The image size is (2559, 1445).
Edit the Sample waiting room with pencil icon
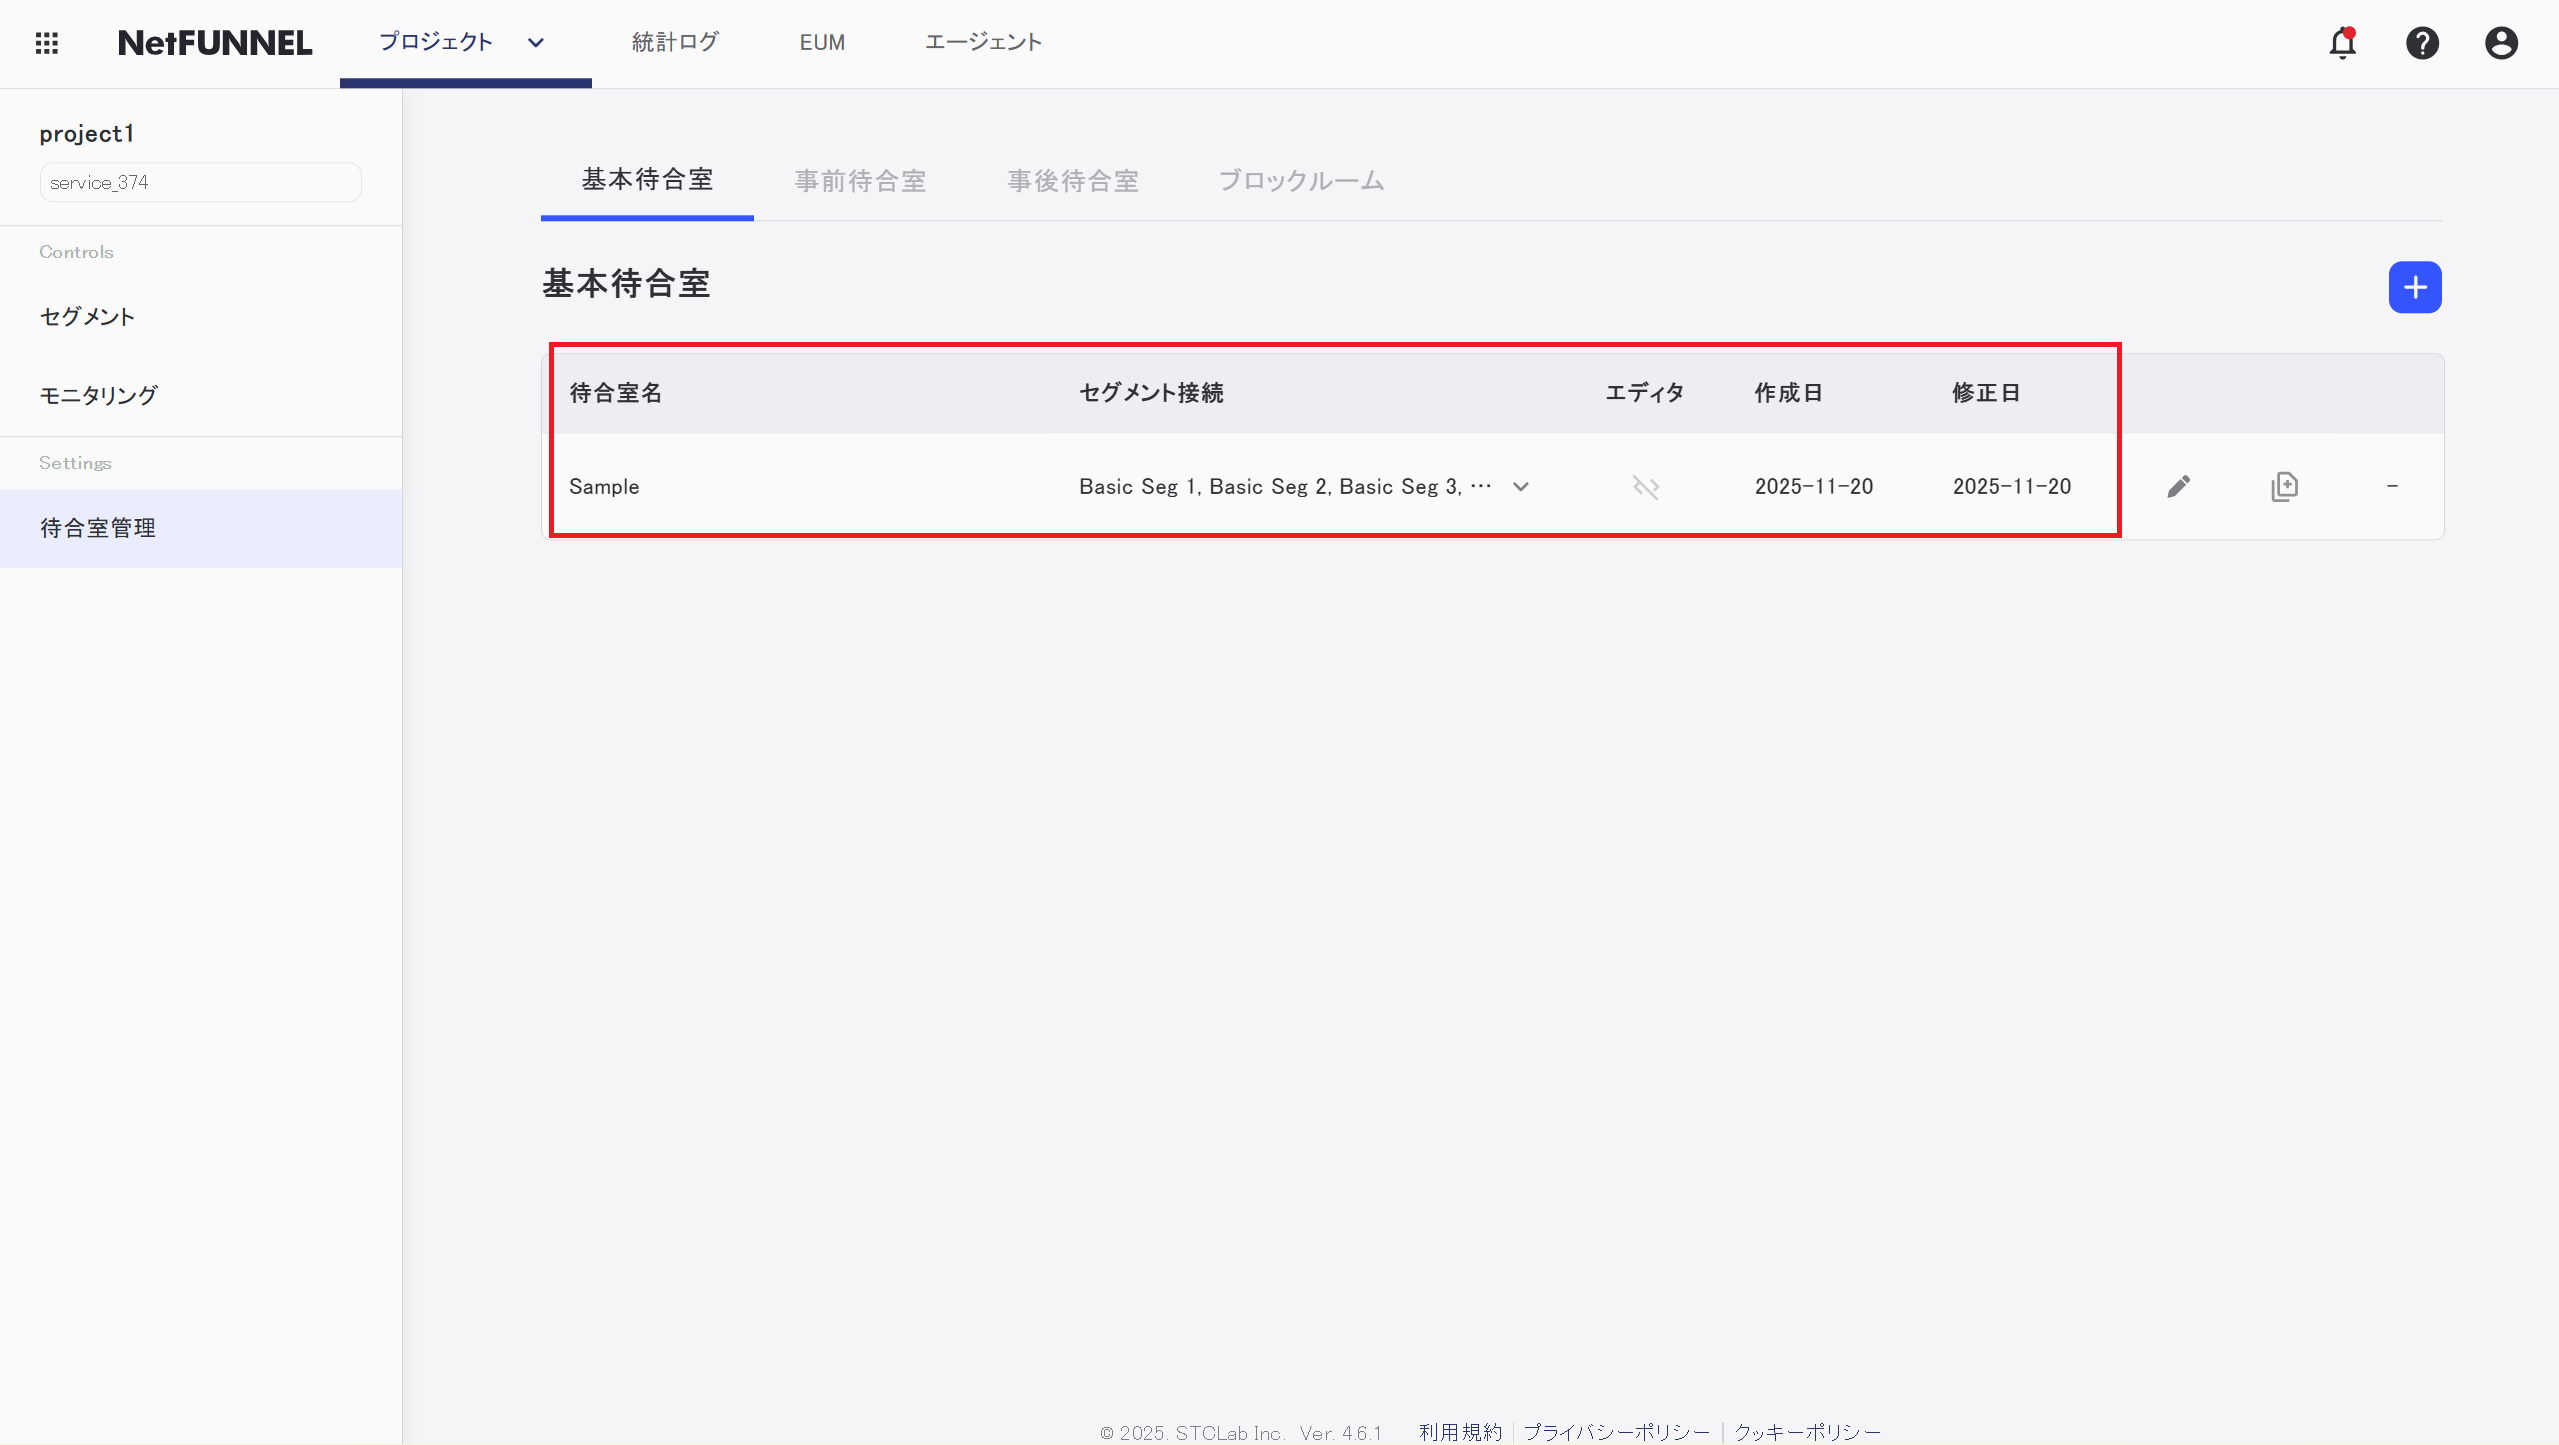coord(2180,486)
